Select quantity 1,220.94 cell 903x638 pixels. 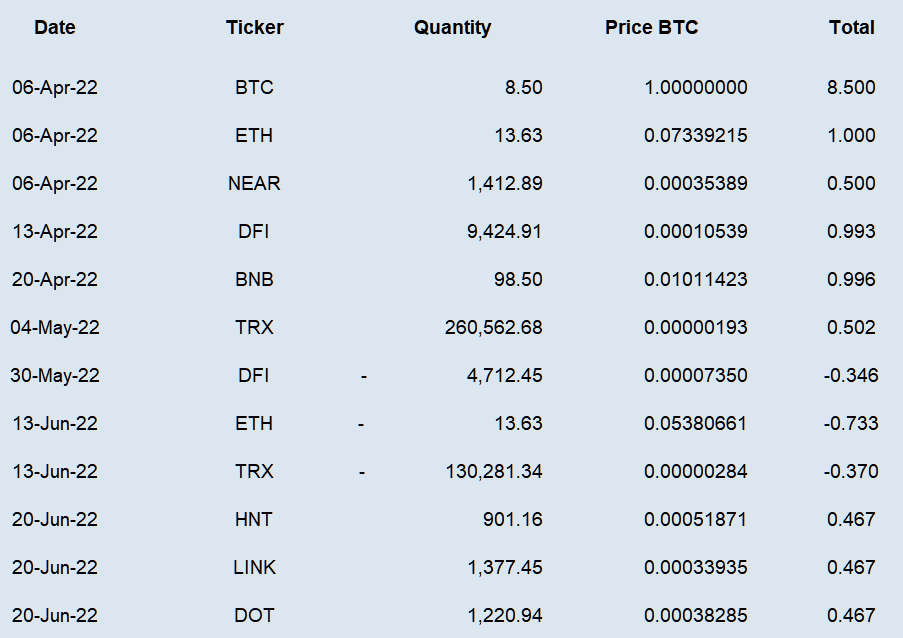pyautogui.click(x=505, y=616)
